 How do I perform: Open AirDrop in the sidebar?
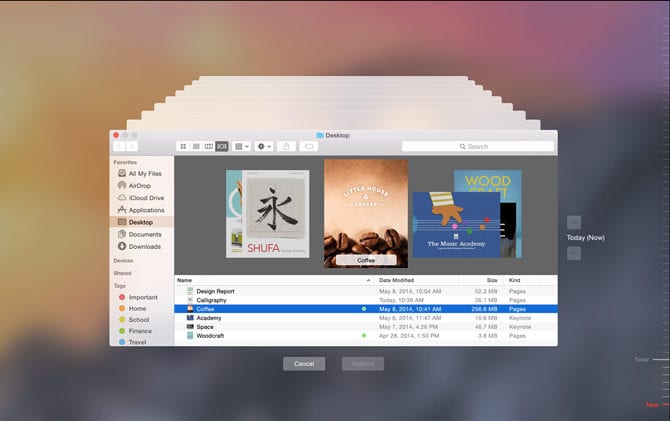point(138,185)
